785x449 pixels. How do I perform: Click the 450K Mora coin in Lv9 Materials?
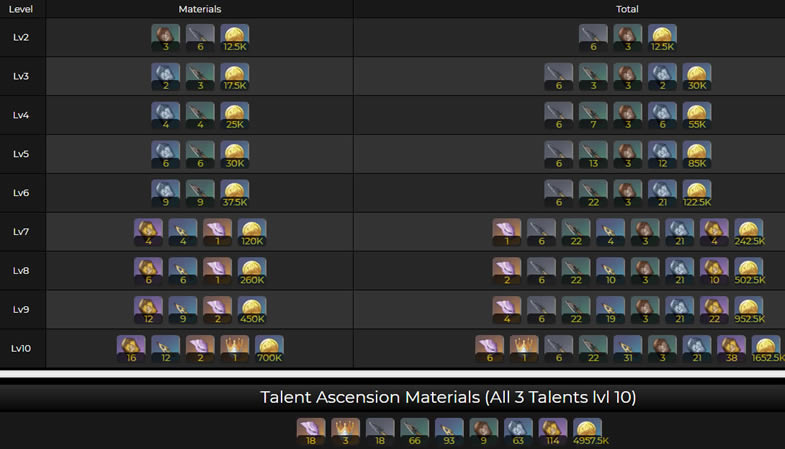click(x=252, y=311)
